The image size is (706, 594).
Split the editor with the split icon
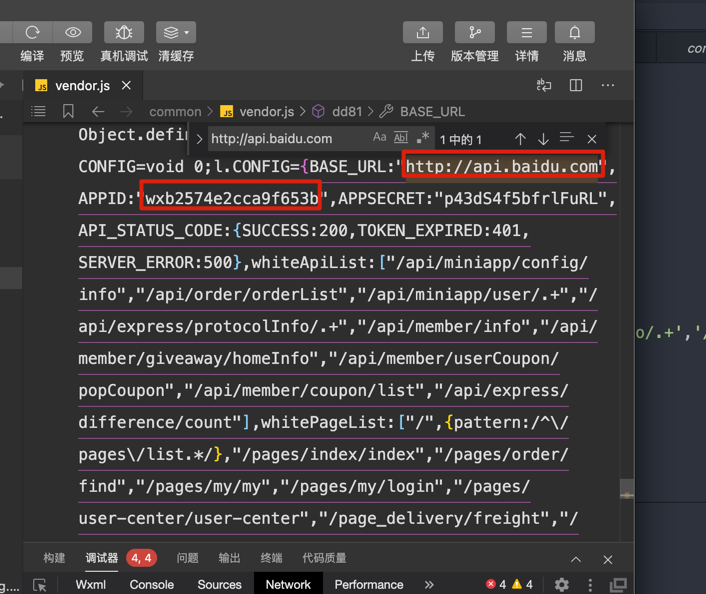tap(576, 85)
